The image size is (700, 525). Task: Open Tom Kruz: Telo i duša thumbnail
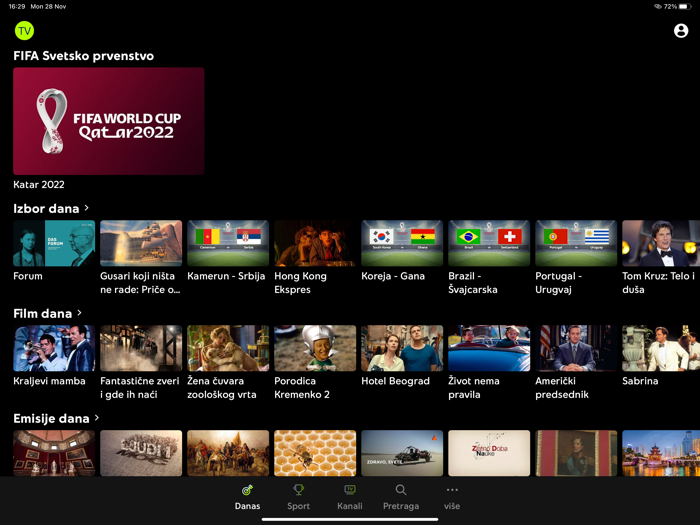click(x=661, y=243)
